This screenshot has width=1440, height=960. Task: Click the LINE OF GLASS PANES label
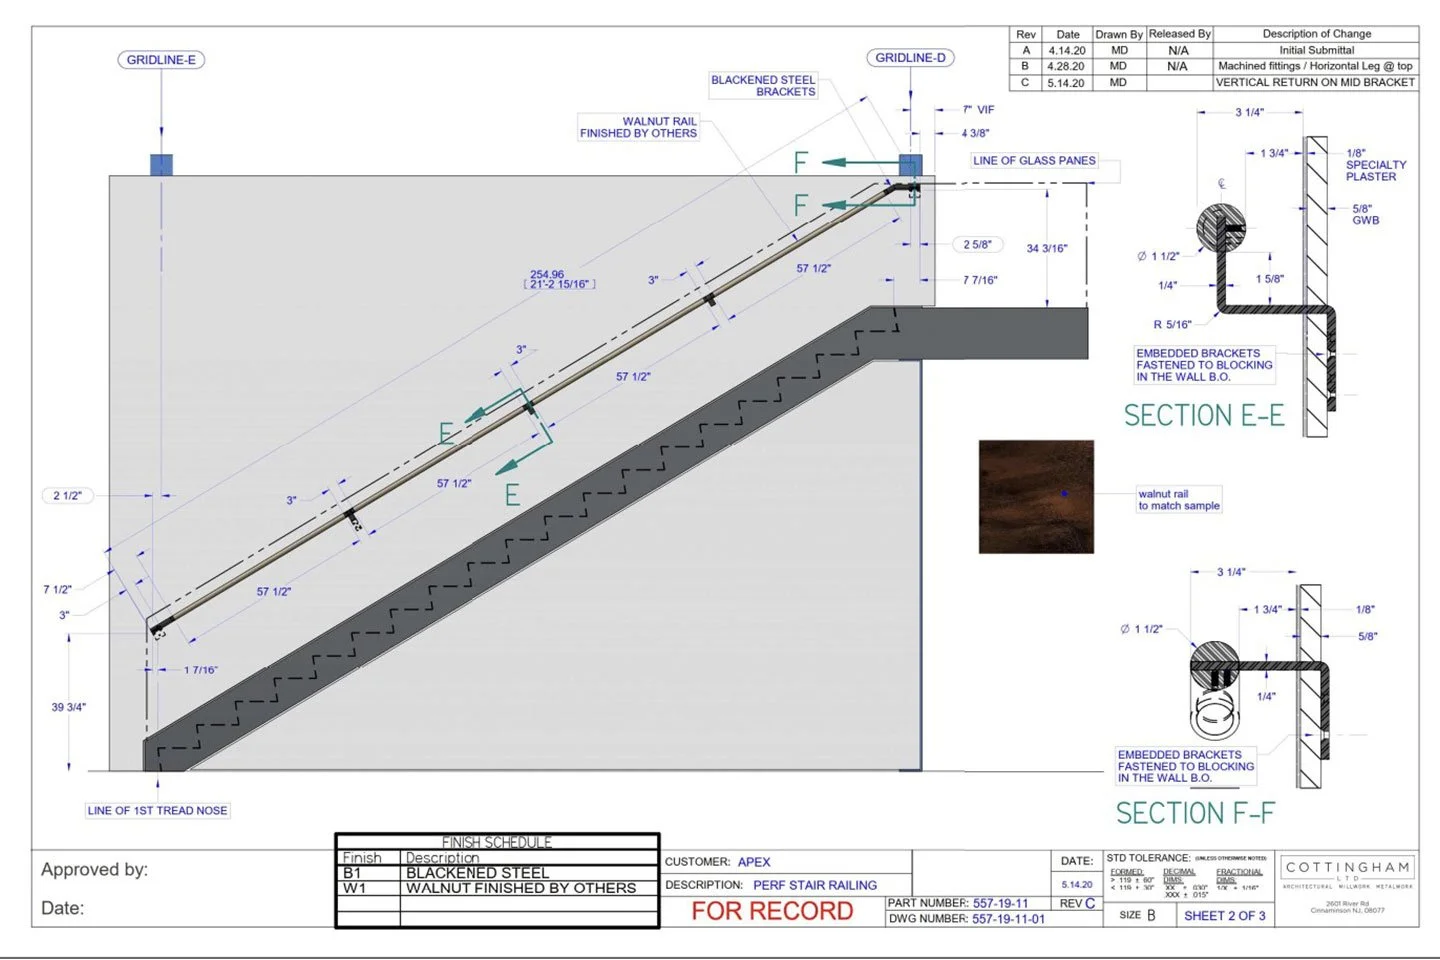pyautogui.click(x=1034, y=160)
